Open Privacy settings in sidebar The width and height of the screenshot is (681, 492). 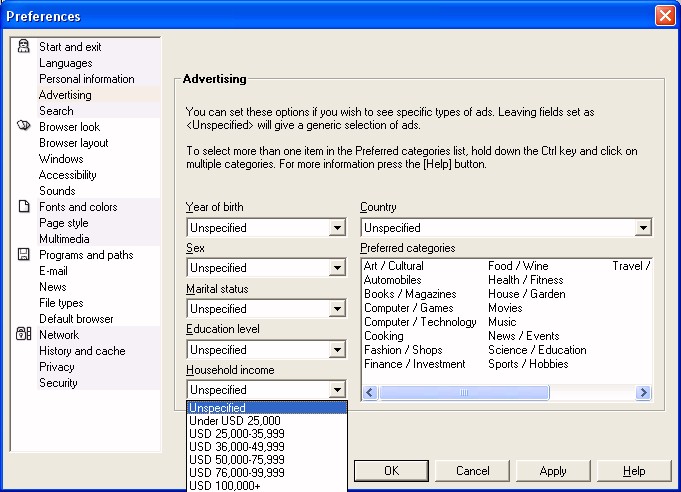tap(57, 367)
